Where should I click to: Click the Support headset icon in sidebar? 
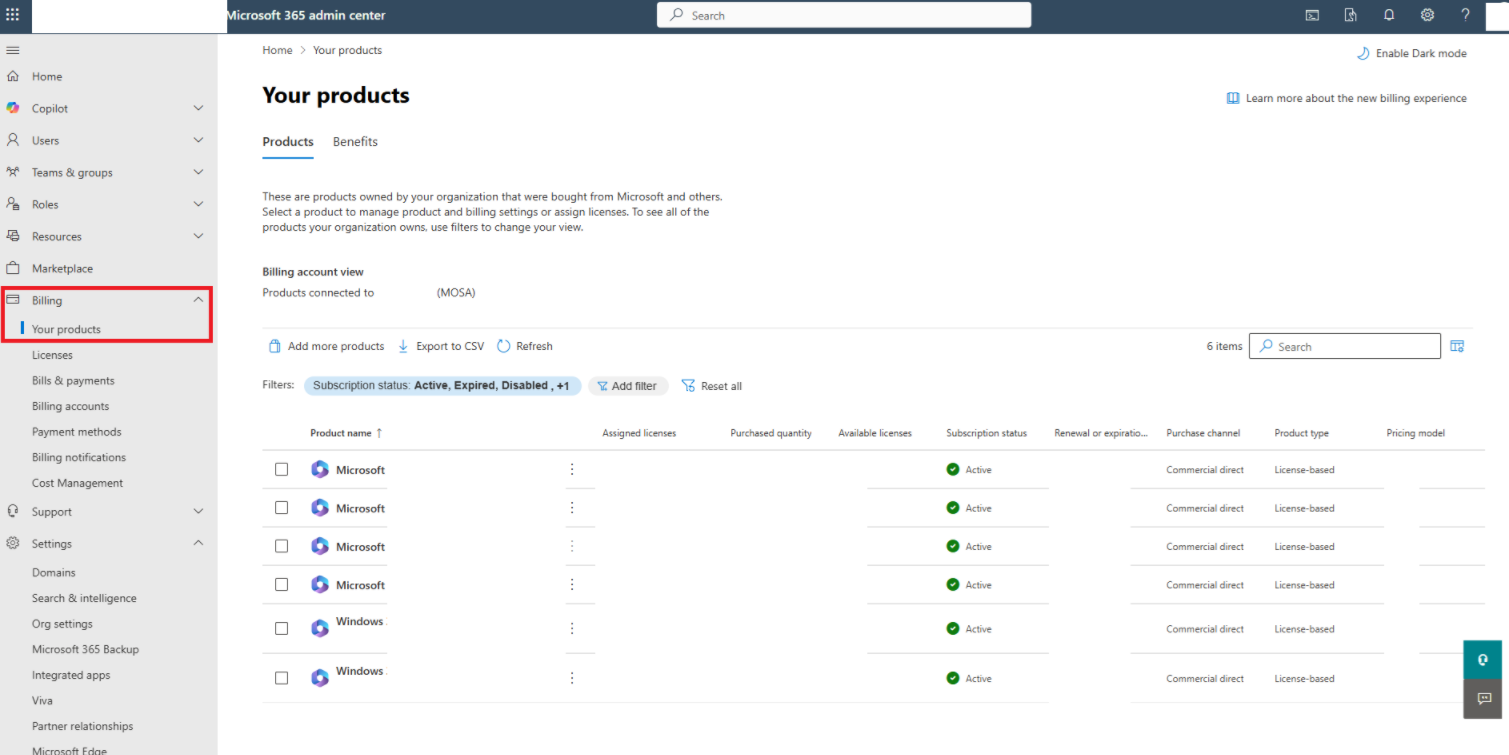click(13, 511)
